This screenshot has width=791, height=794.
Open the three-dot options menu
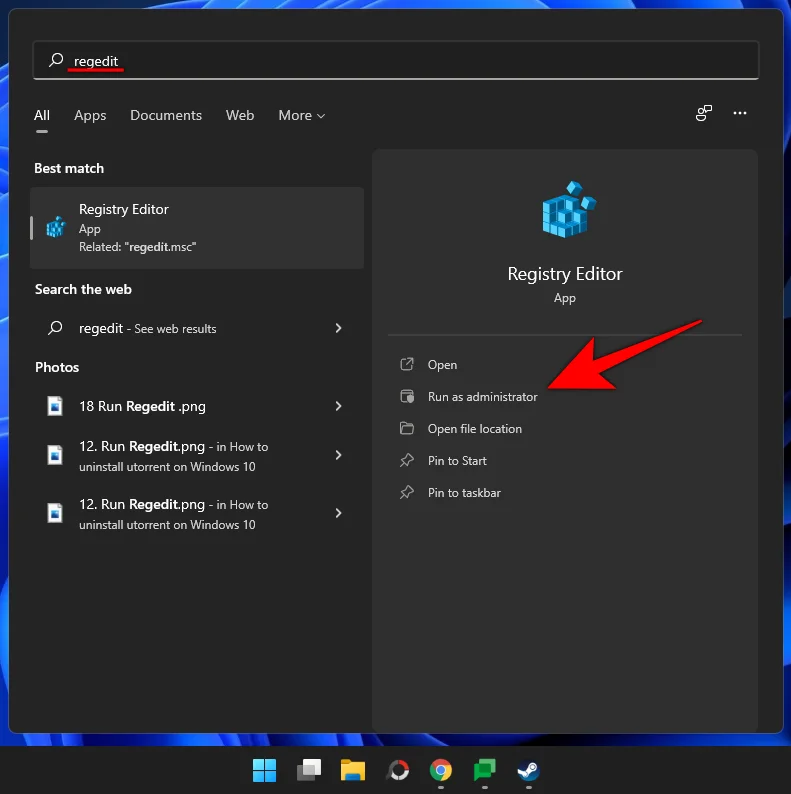click(x=740, y=113)
